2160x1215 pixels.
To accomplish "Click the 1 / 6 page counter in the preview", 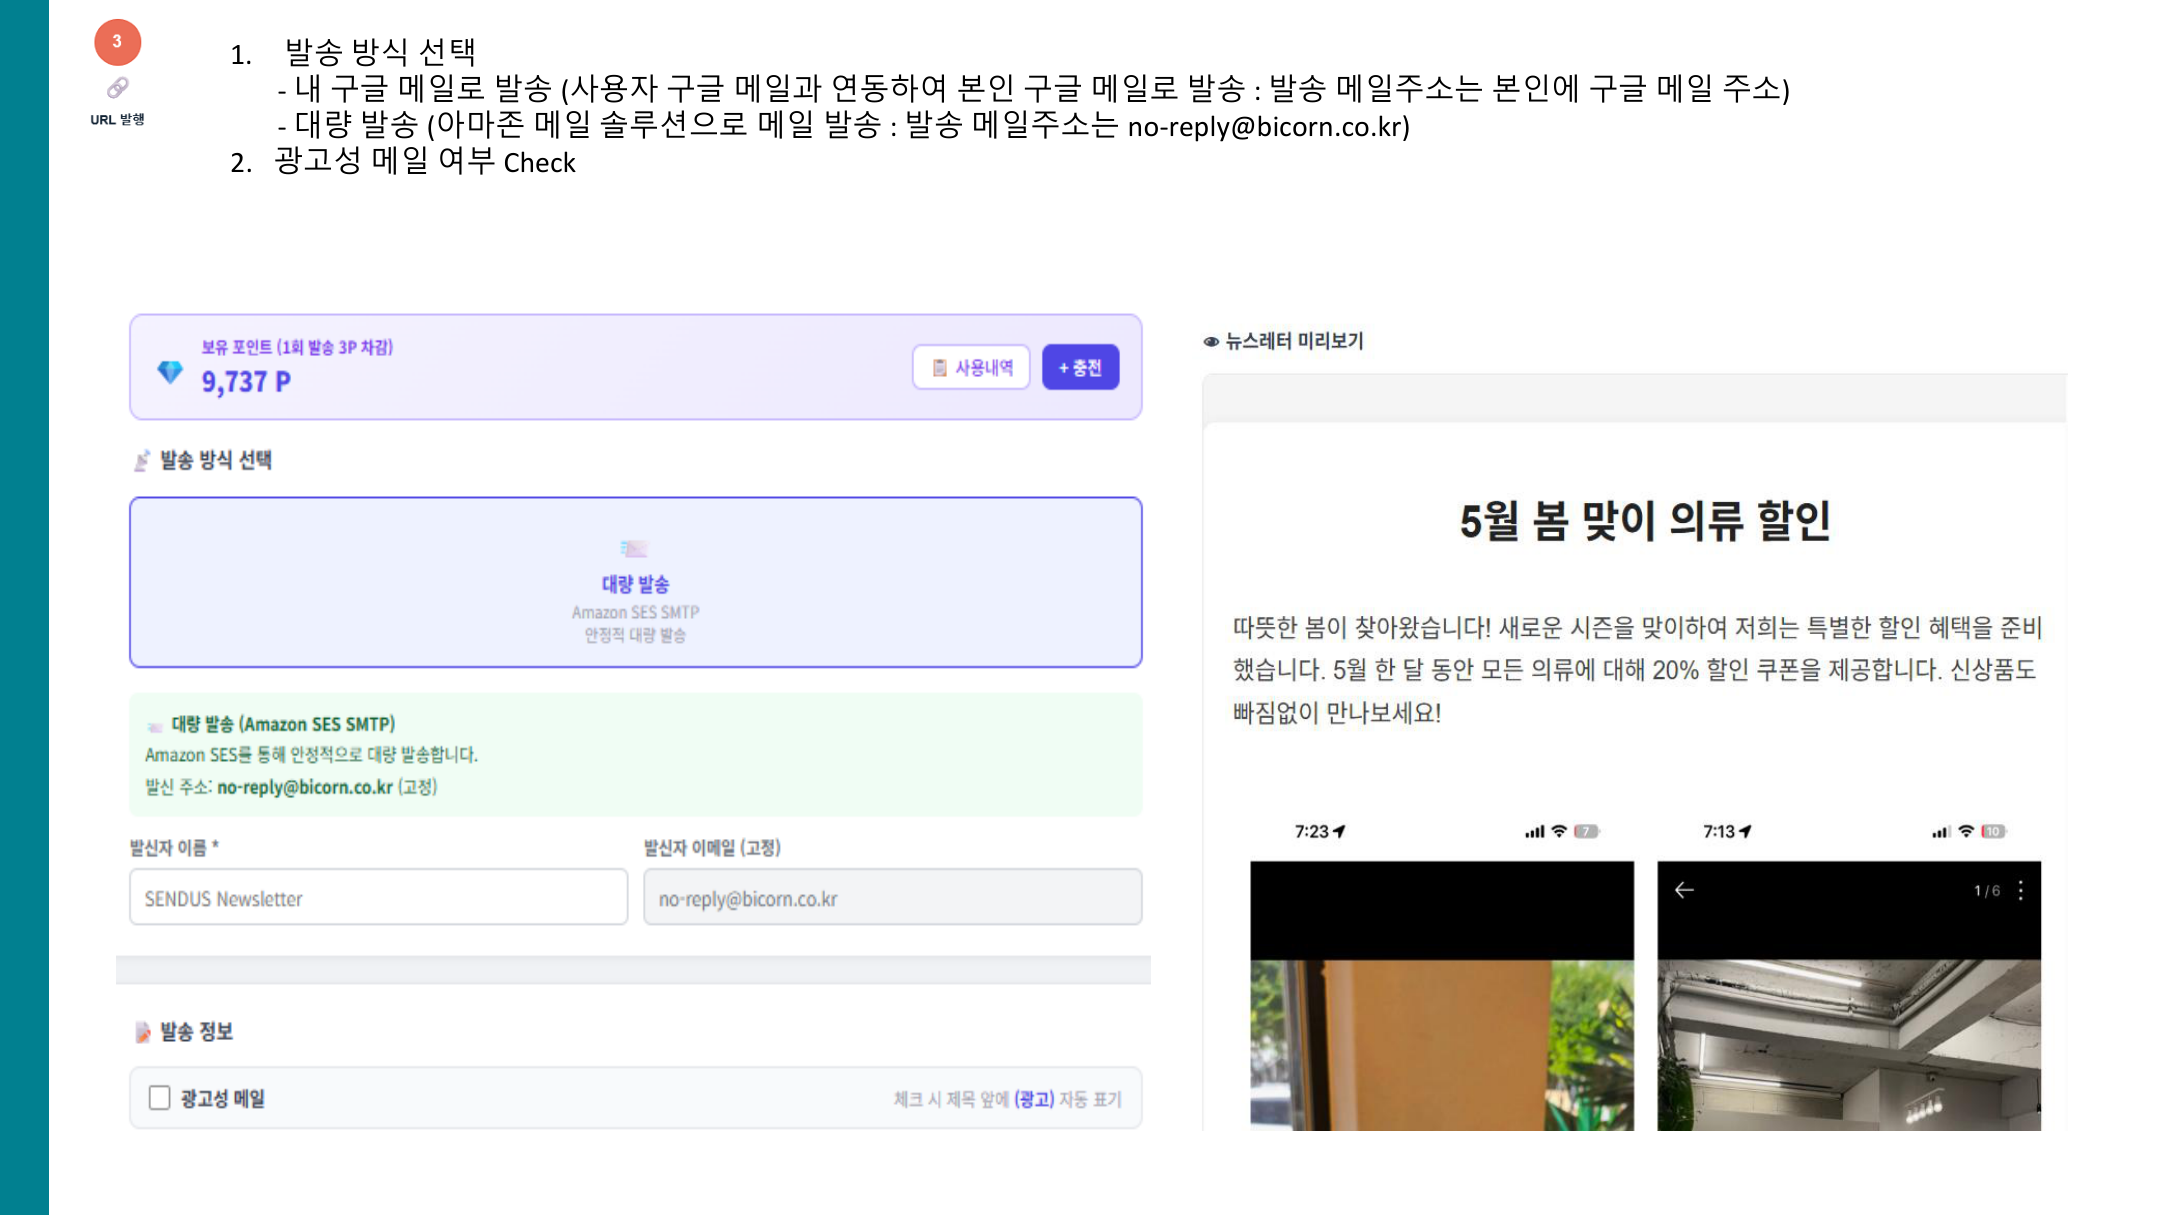I will click(1987, 890).
